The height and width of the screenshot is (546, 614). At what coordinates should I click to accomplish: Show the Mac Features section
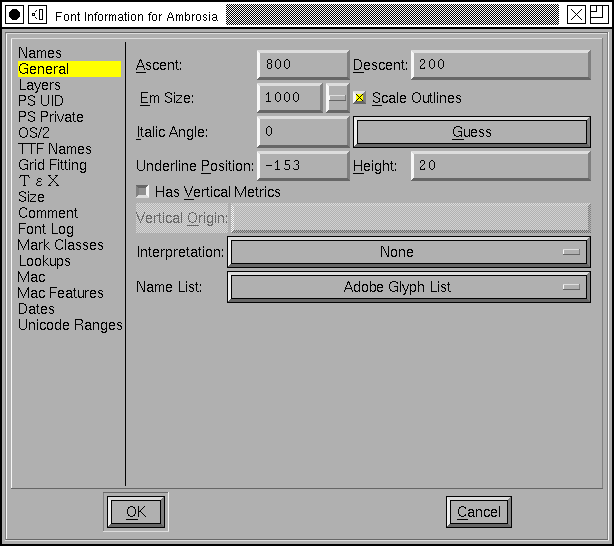click(x=60, y=293)
